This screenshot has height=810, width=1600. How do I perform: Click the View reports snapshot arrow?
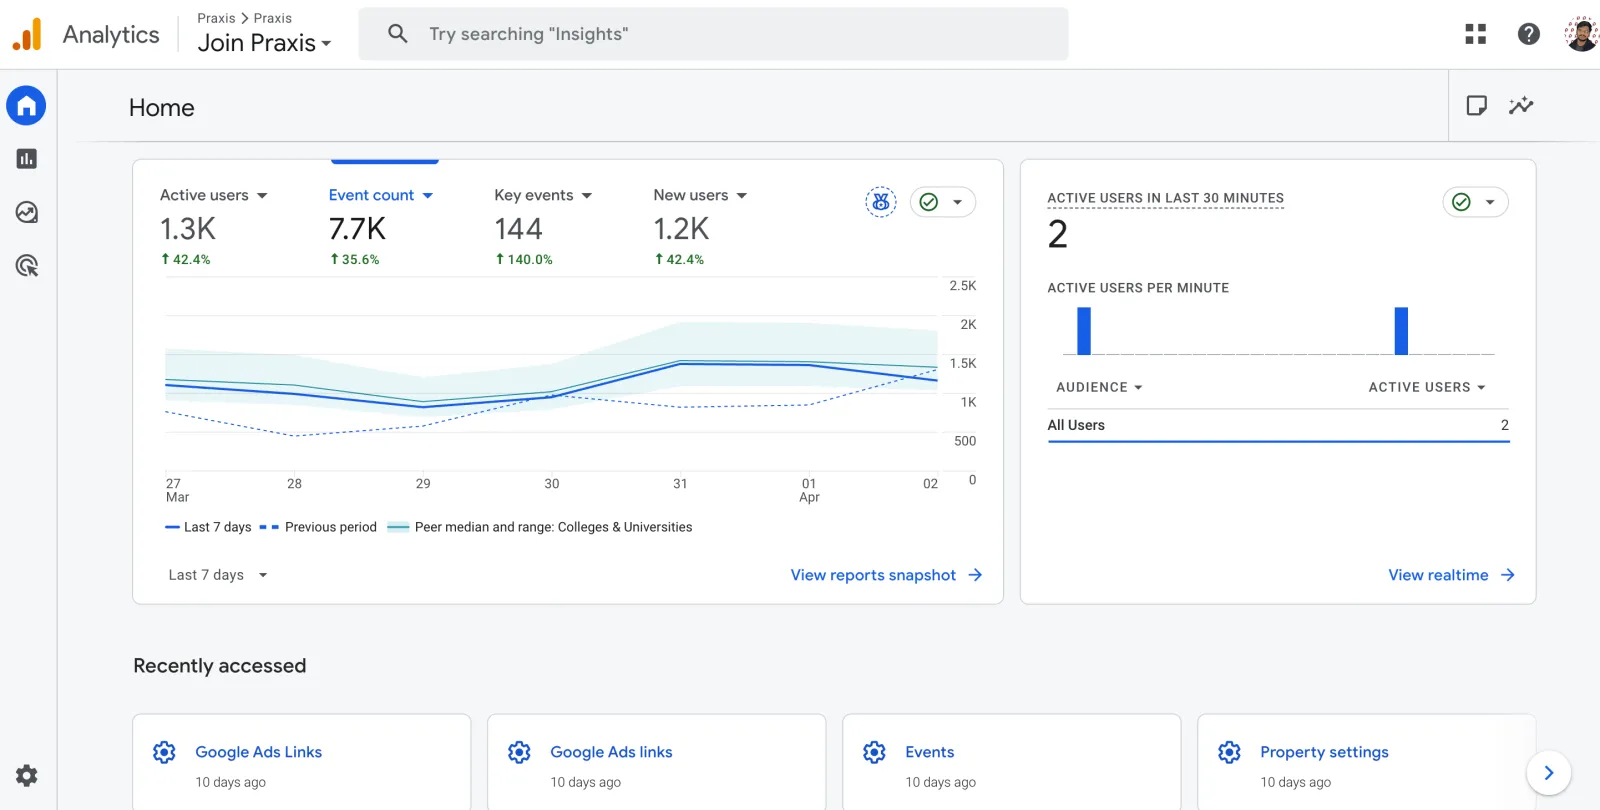[x=975, y=575]
